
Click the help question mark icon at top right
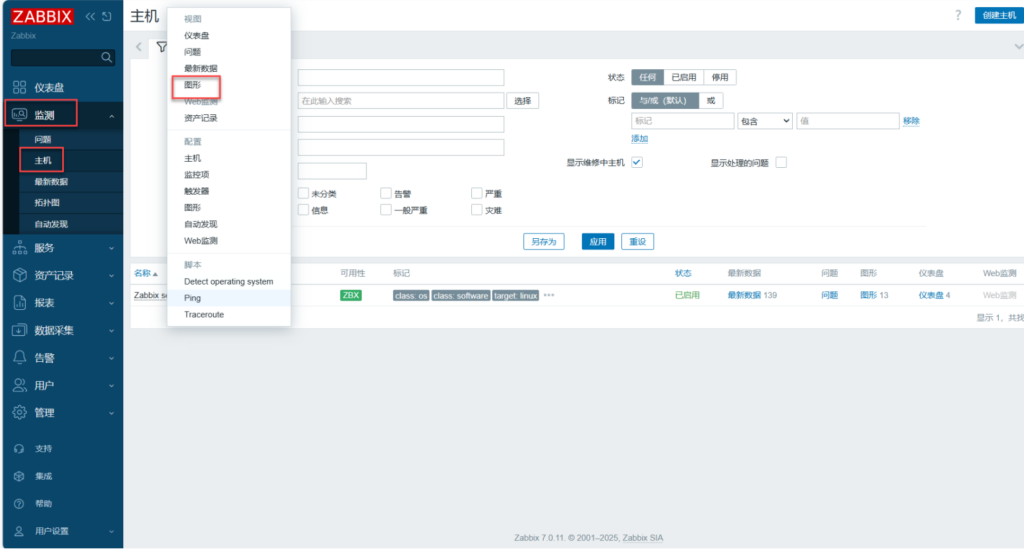coord(958,15)
